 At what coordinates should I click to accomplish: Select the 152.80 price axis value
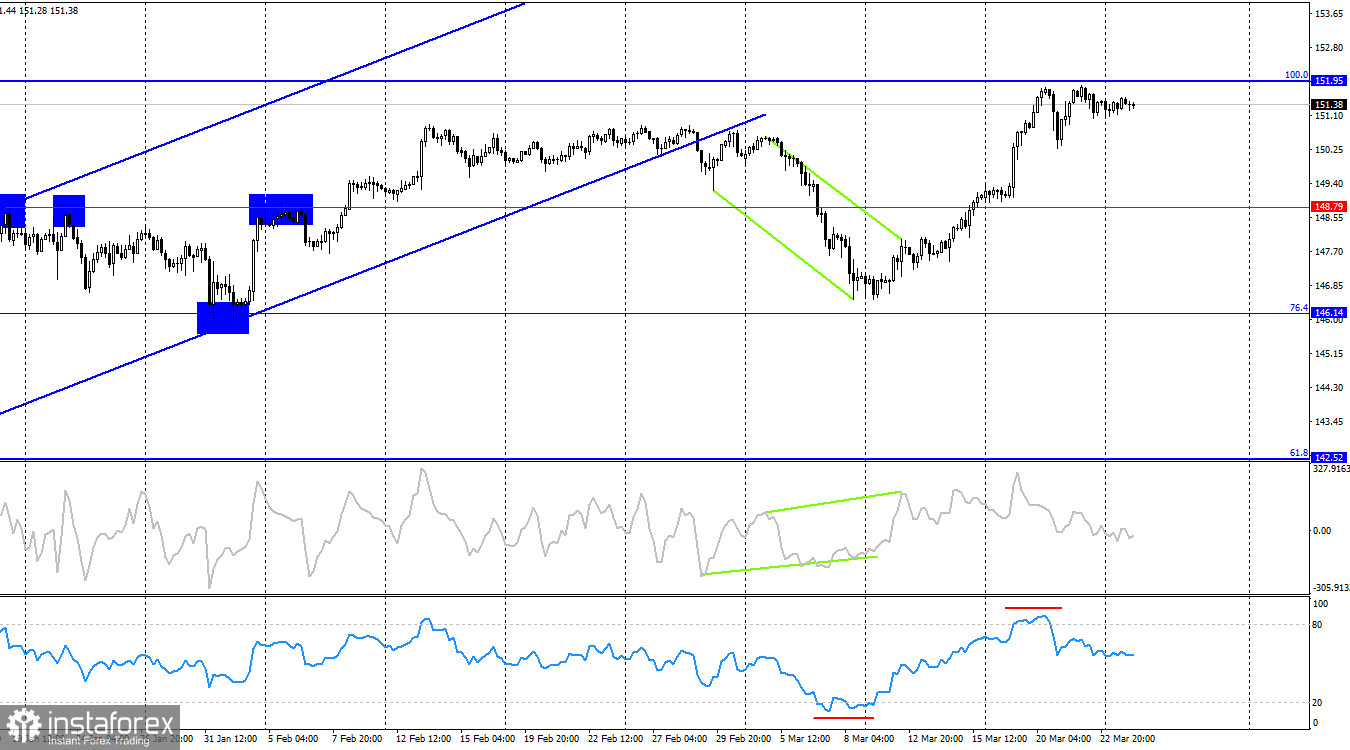[1329, 48]
